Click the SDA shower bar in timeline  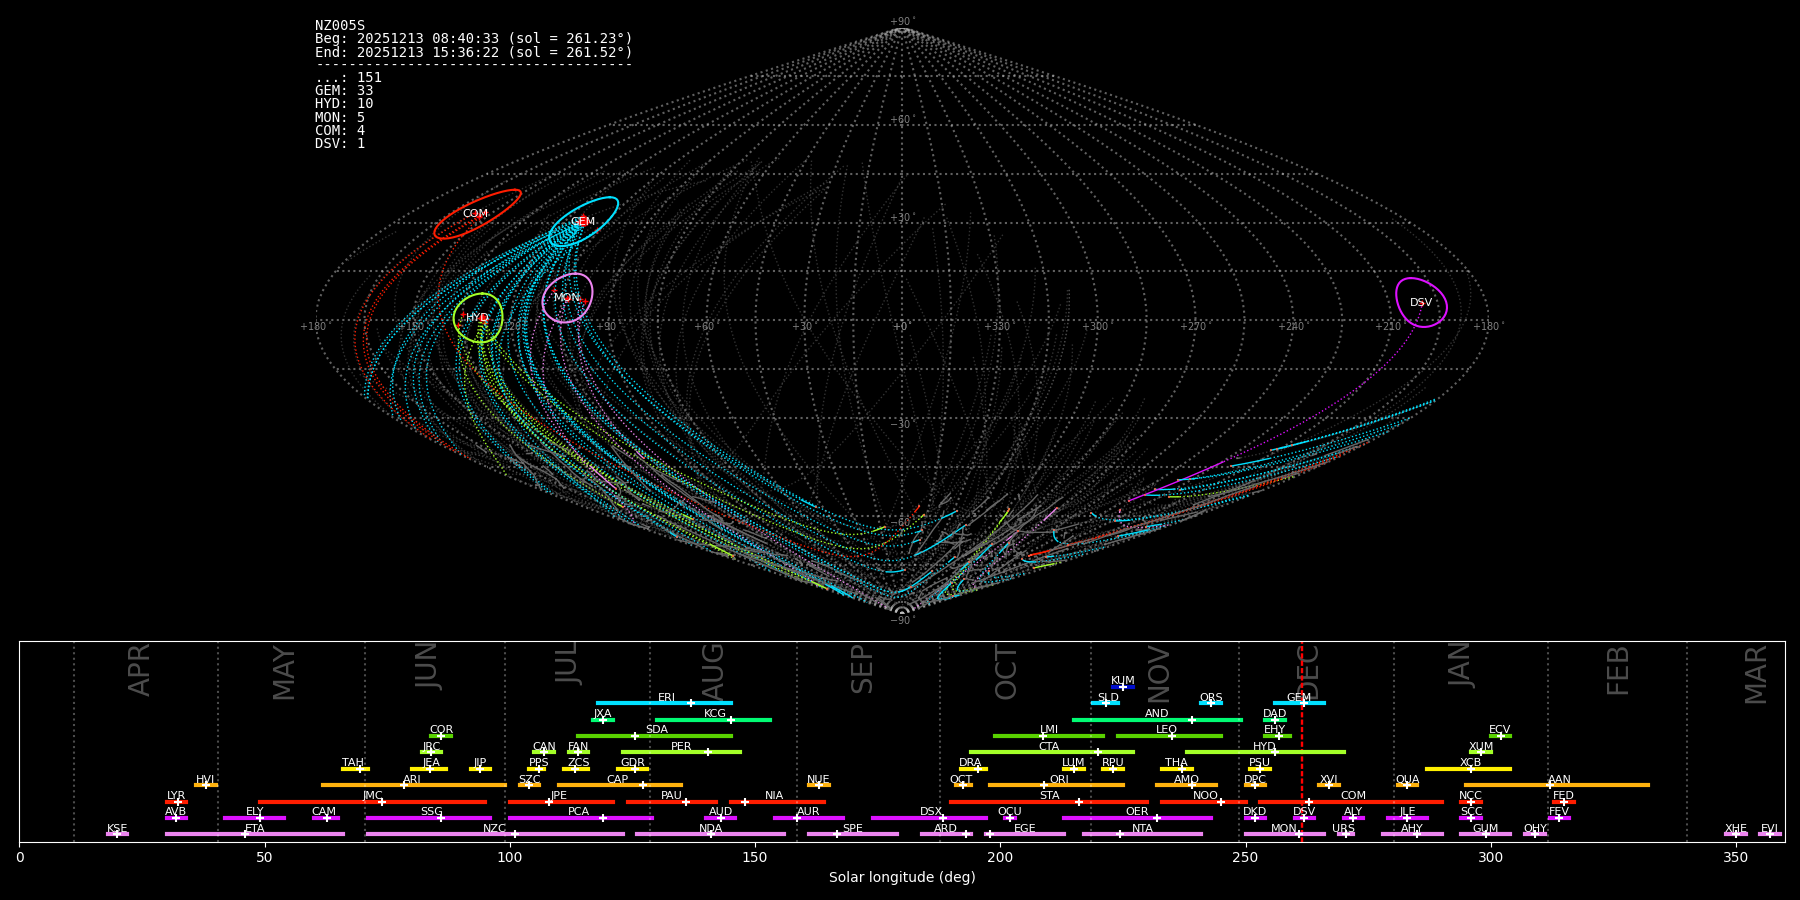(654, 736)
